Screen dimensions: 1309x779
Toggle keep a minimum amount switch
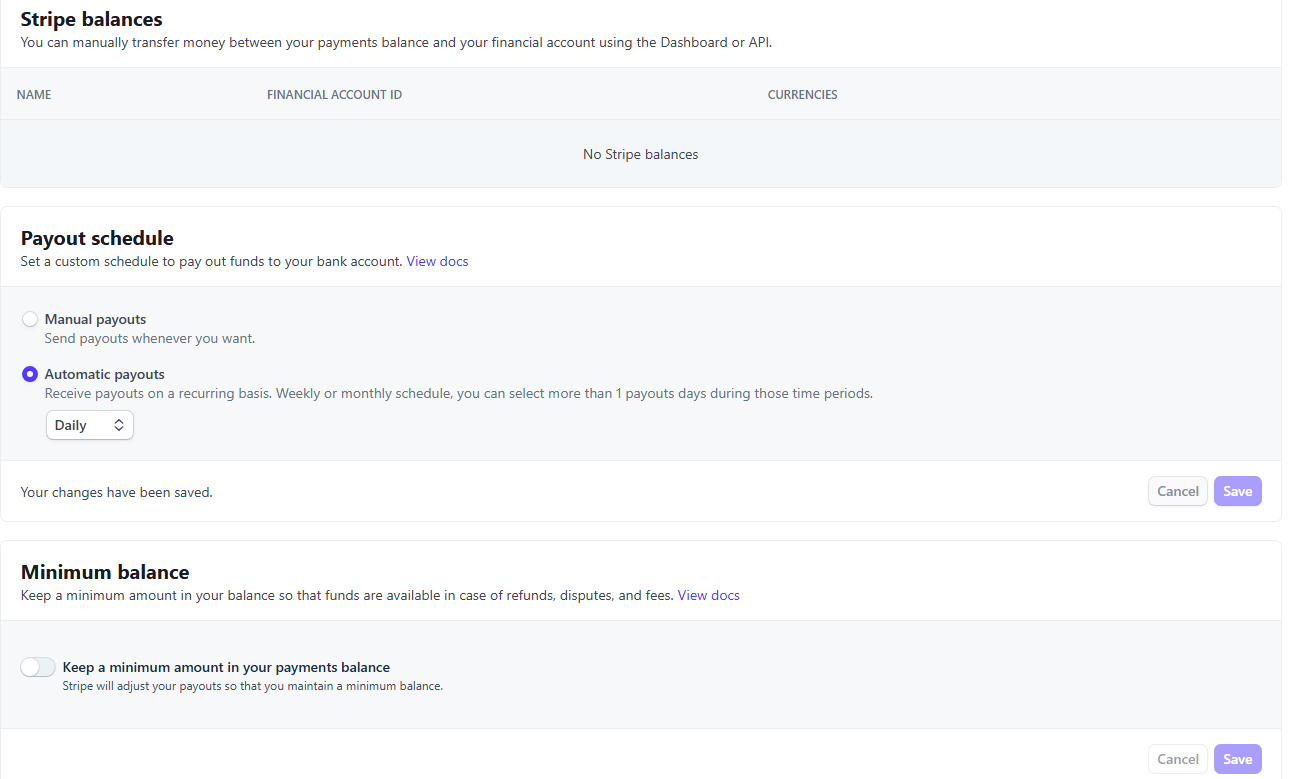point(38,667)
